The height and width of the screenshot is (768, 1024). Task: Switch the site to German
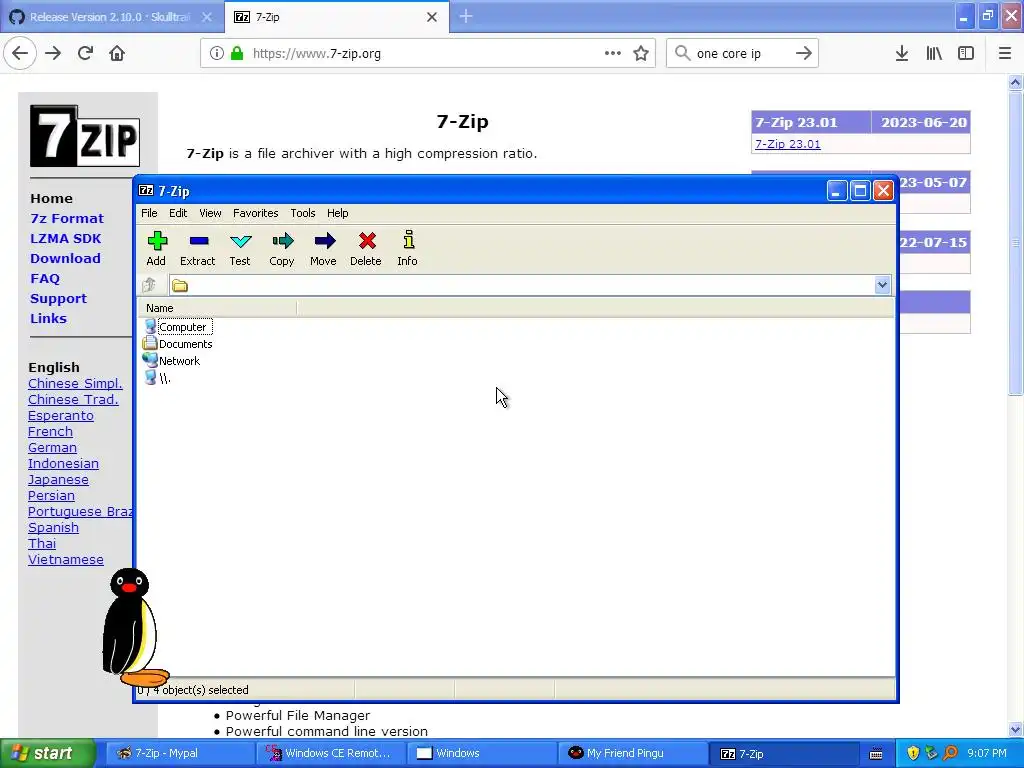[52, 447]
